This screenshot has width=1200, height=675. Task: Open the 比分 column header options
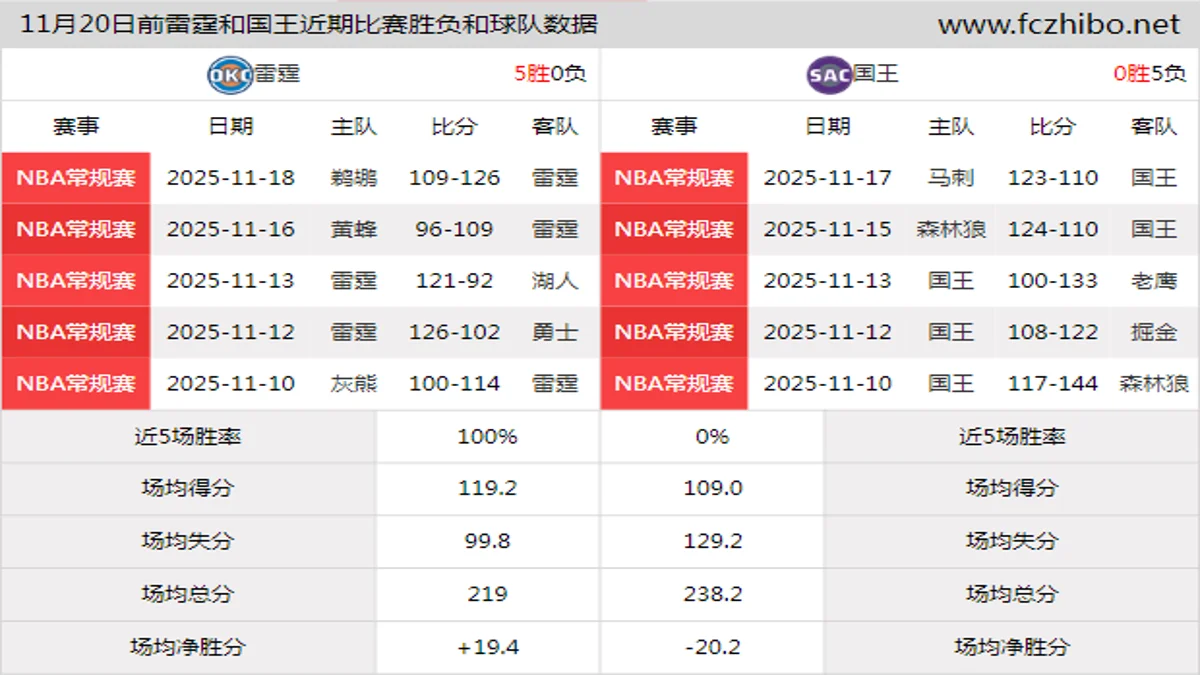click(x=451, y=126)
